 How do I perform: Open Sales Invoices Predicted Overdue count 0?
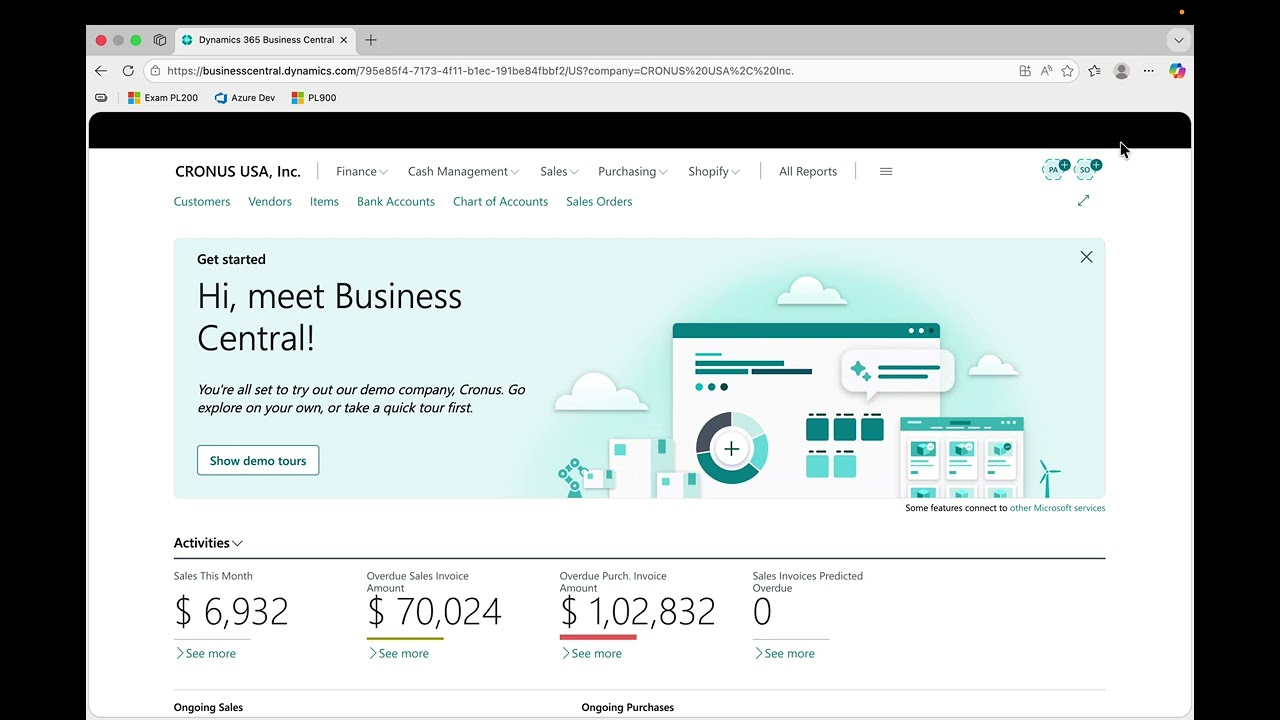coord(762,612)
